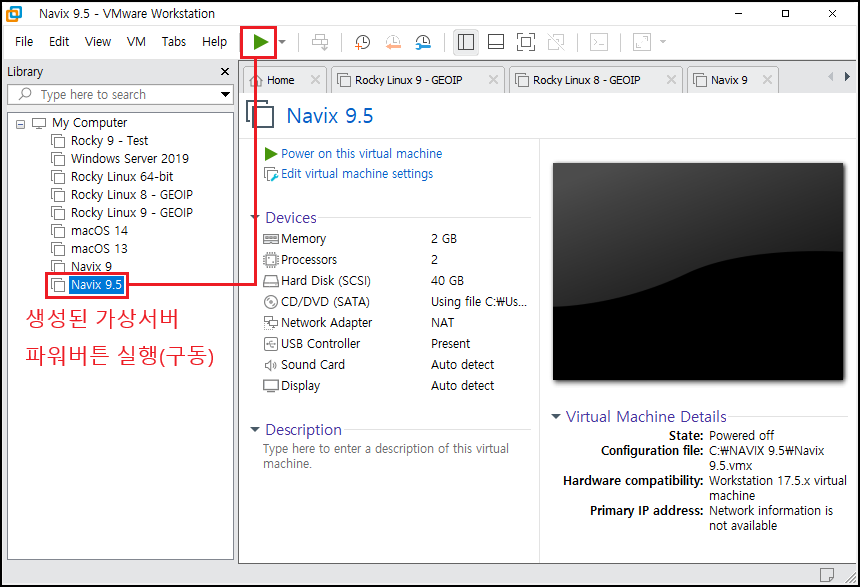Open the Help menu

[x=214, y=42]
